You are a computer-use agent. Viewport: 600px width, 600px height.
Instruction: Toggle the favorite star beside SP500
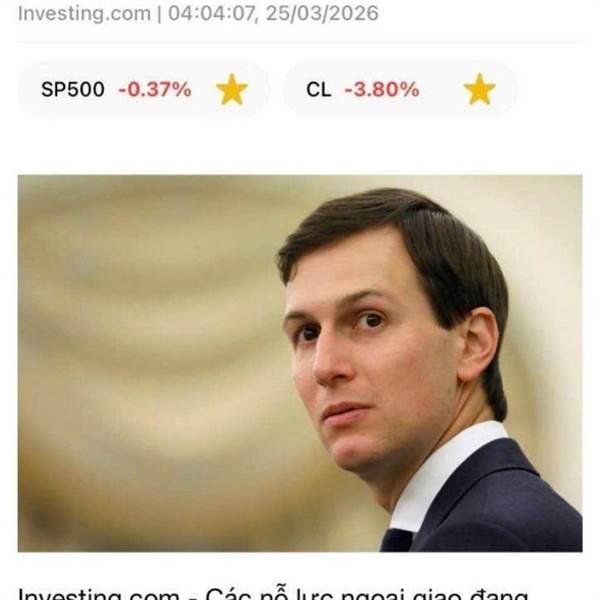[x=232, y=90]
